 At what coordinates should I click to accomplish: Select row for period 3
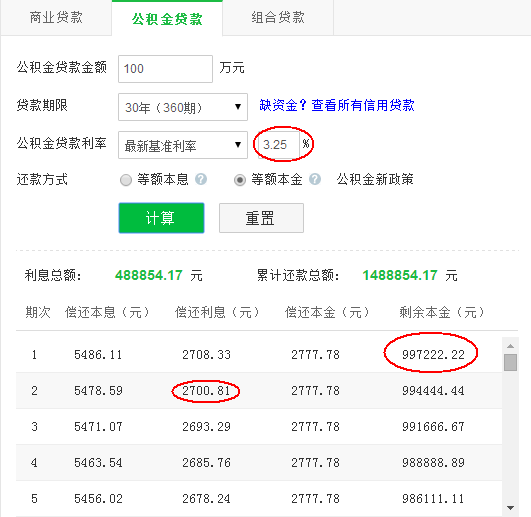tap(259, 427)
